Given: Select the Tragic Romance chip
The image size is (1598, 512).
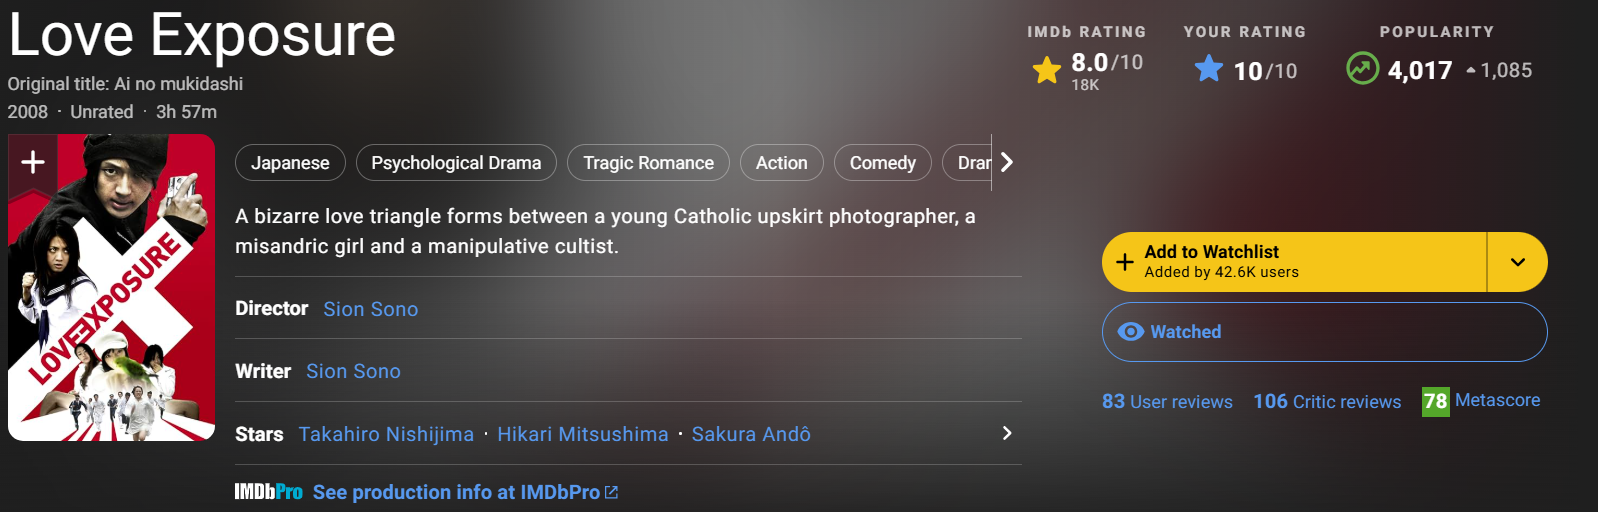Looking at the screenshot, I should click(648, 163).
